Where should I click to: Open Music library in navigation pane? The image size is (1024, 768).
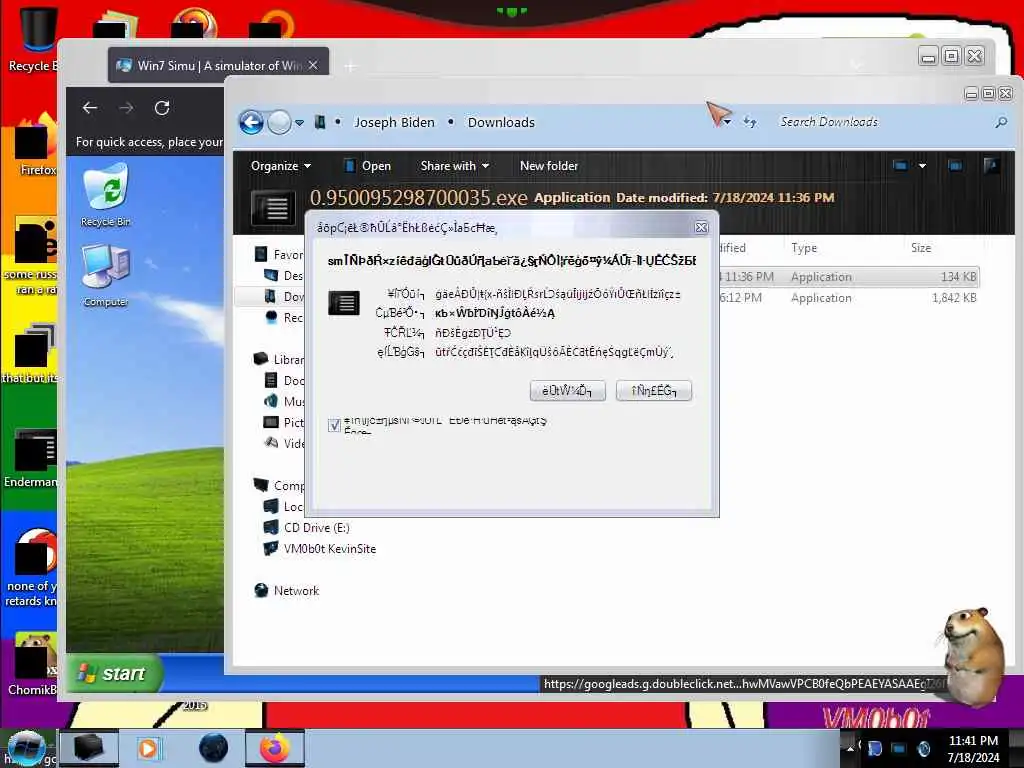coord(285,401)
